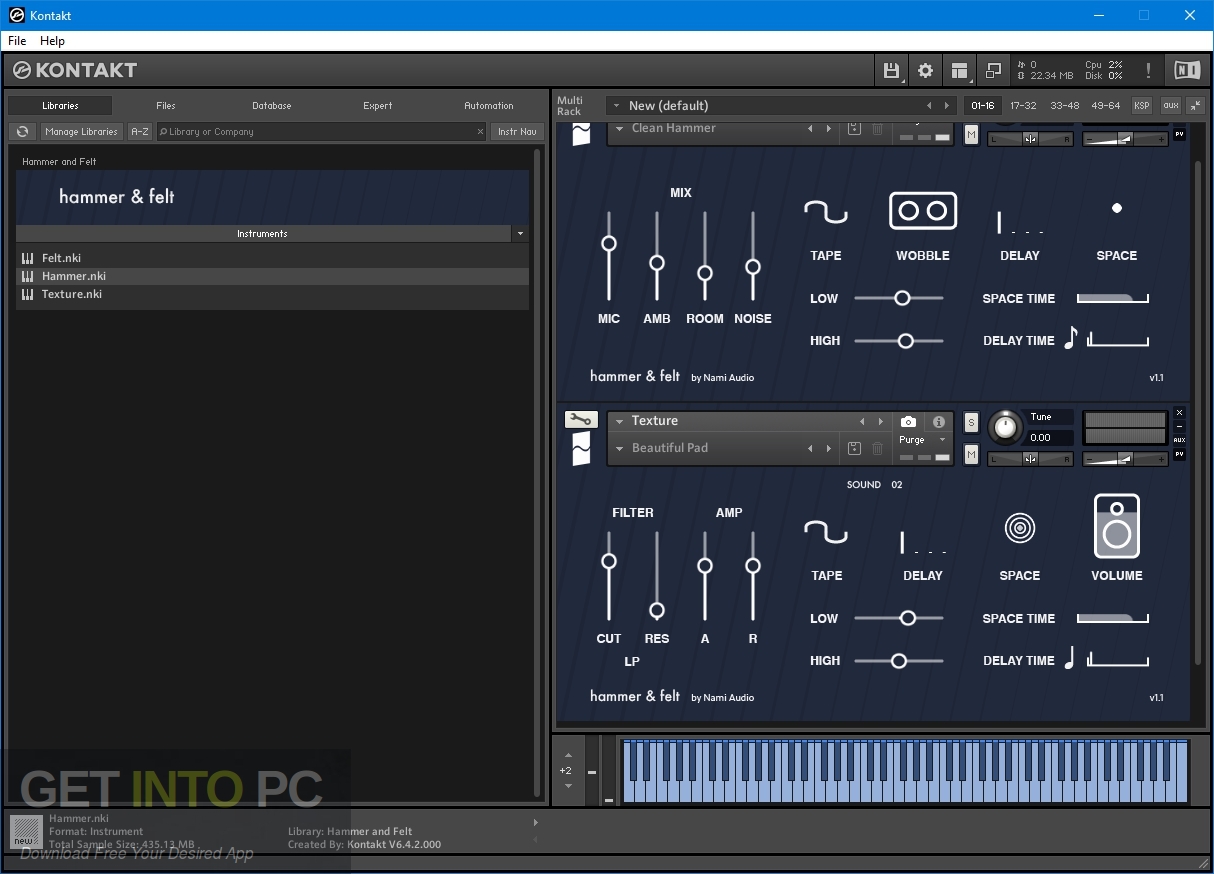Image resolution: width=1214 pixels, height=874 pixels.
Task: Toggle minimized rack view icon
Action: [x=993, y=70]
